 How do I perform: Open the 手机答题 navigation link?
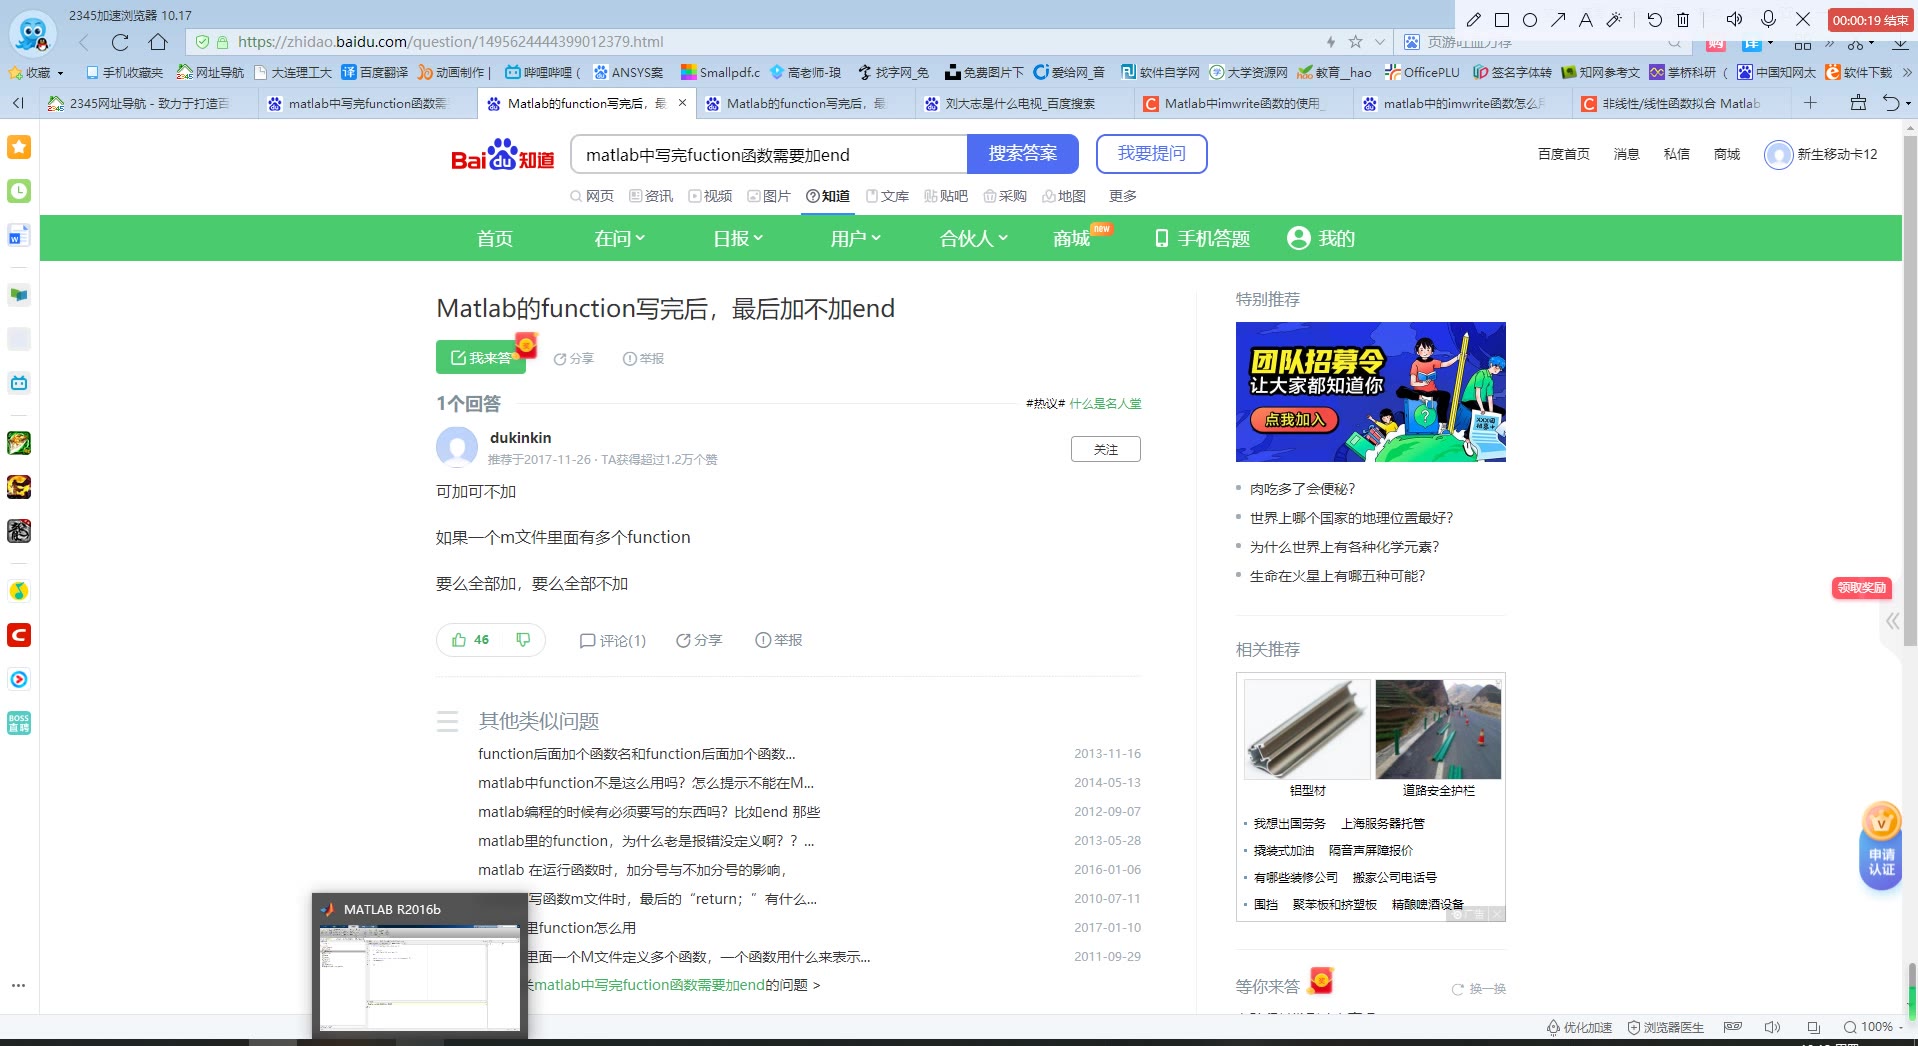tap(1202, 238)
